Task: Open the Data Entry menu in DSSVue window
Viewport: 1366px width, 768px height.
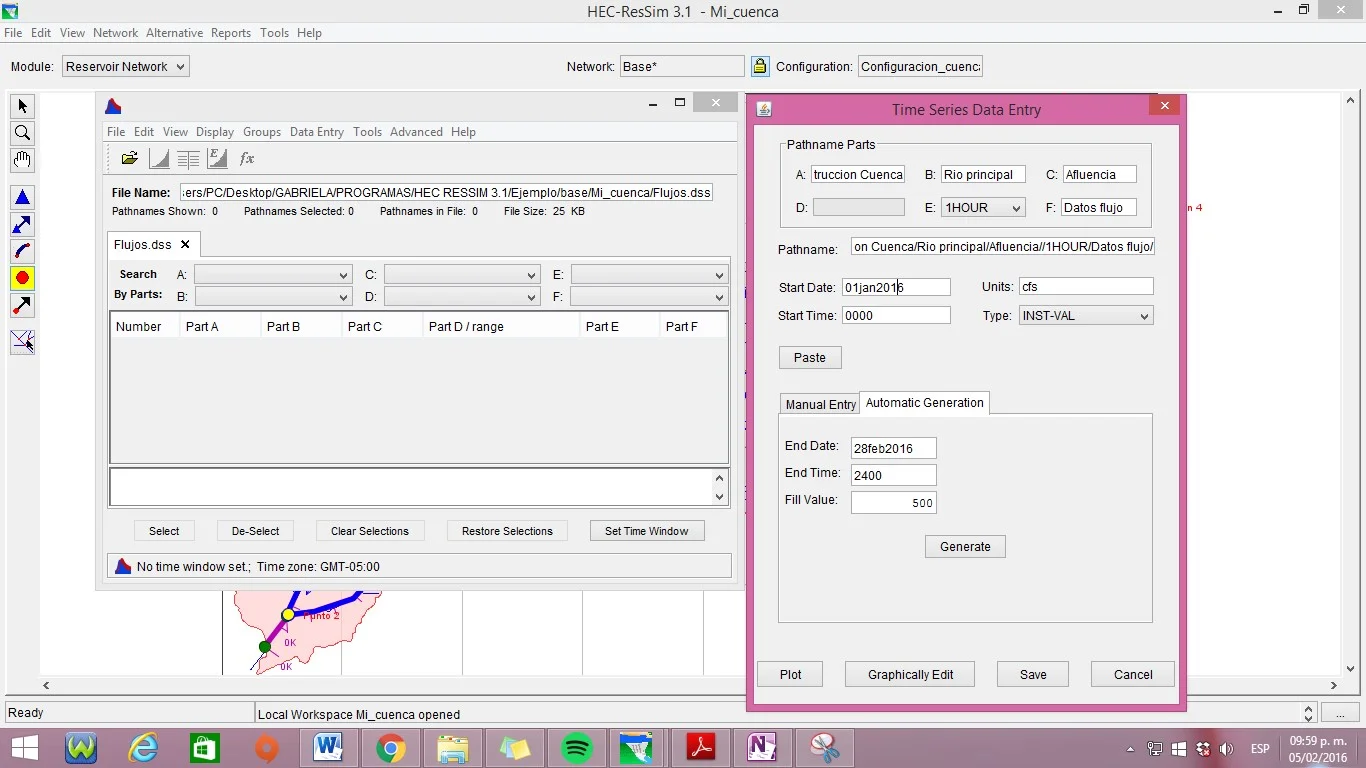Action: pyautogui.click(x=317, y=131)
